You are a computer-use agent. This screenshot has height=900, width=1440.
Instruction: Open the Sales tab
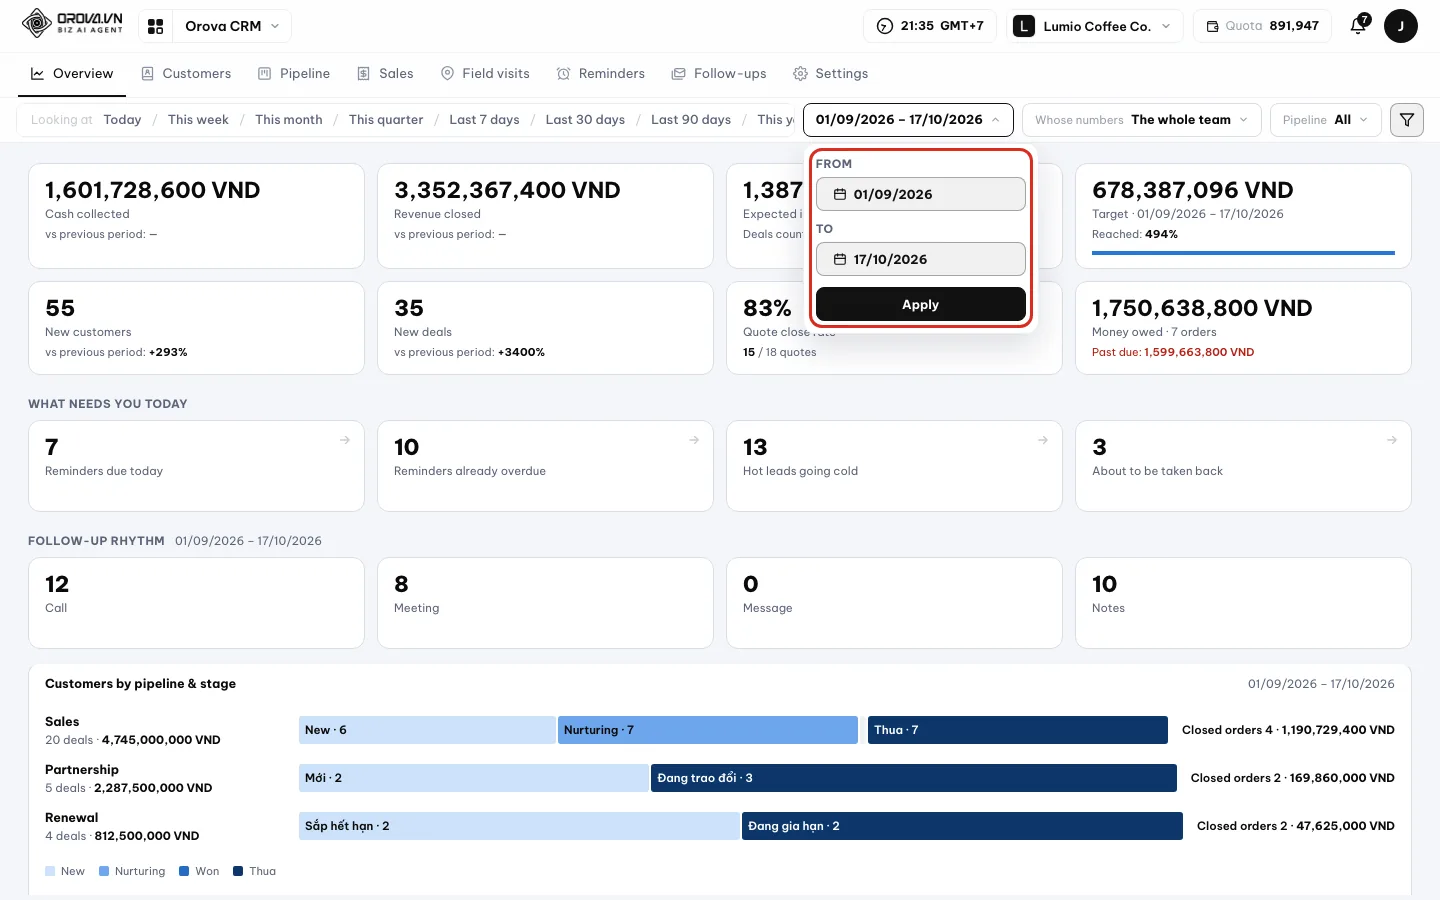coord(386,74)
